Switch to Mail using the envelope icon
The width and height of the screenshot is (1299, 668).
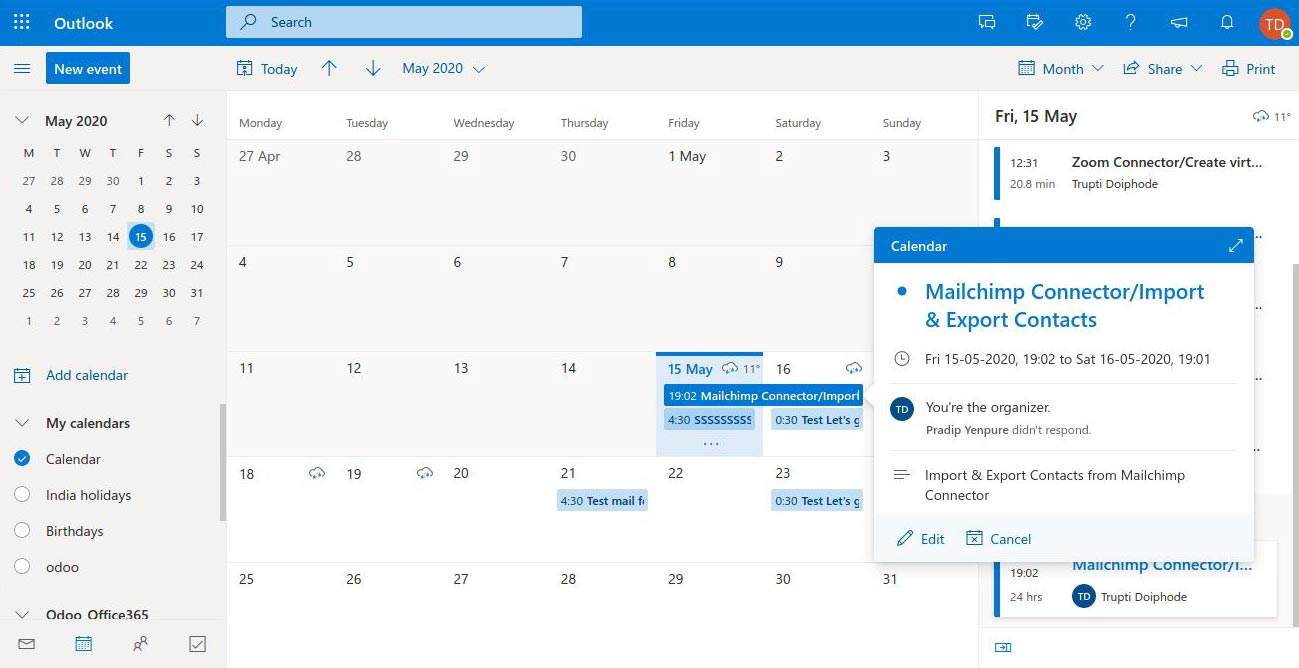point(26,644)
